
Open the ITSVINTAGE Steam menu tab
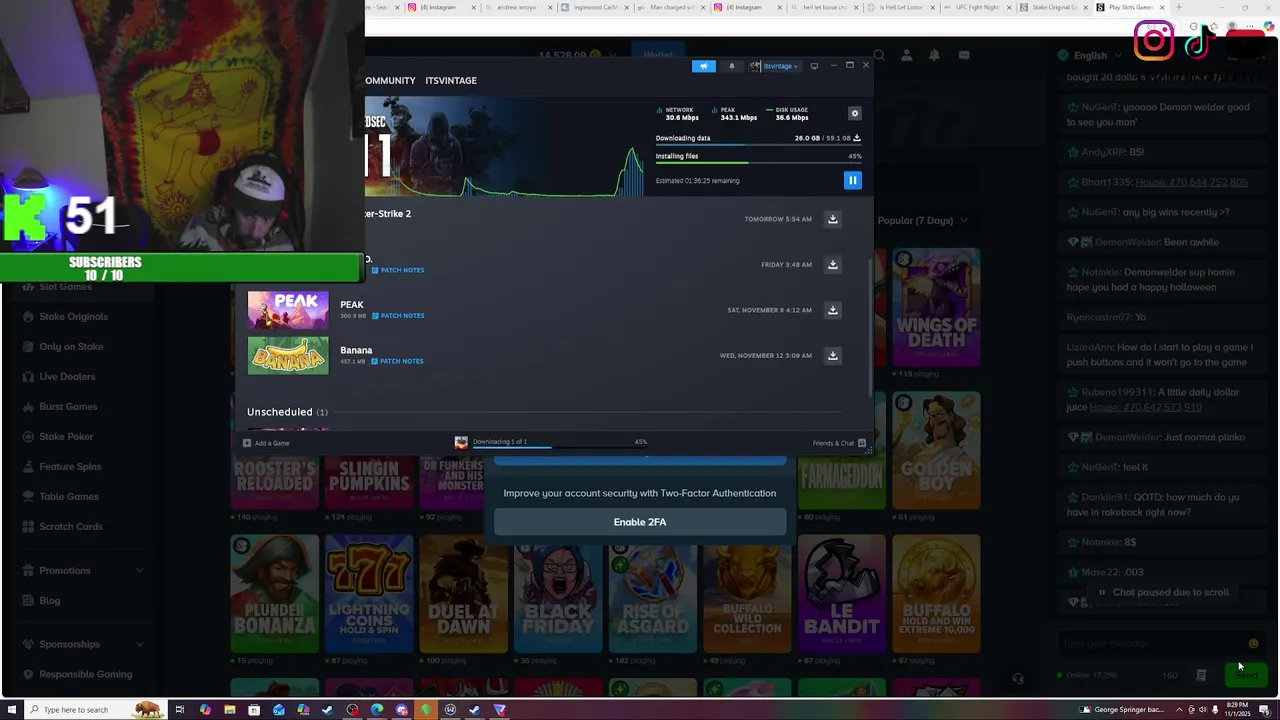[451, 80]
